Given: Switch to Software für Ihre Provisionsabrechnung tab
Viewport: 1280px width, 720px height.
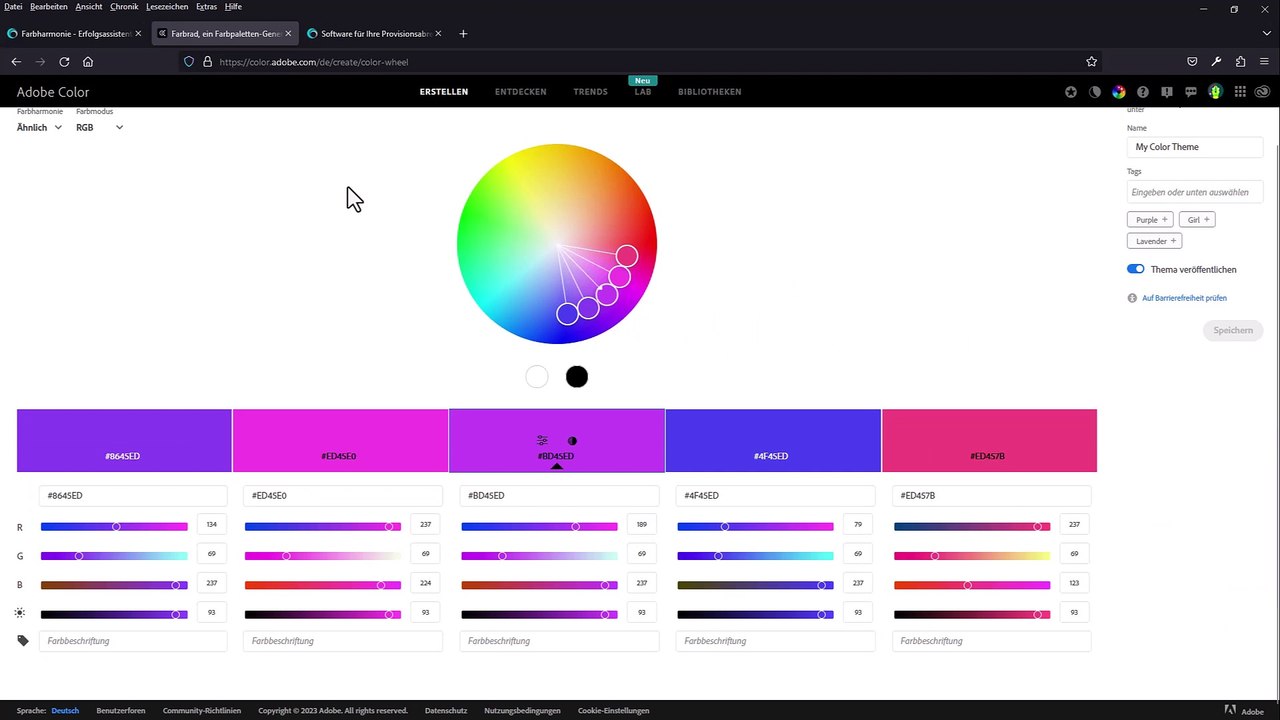Looking at the screenshot, I should point(375,33).
